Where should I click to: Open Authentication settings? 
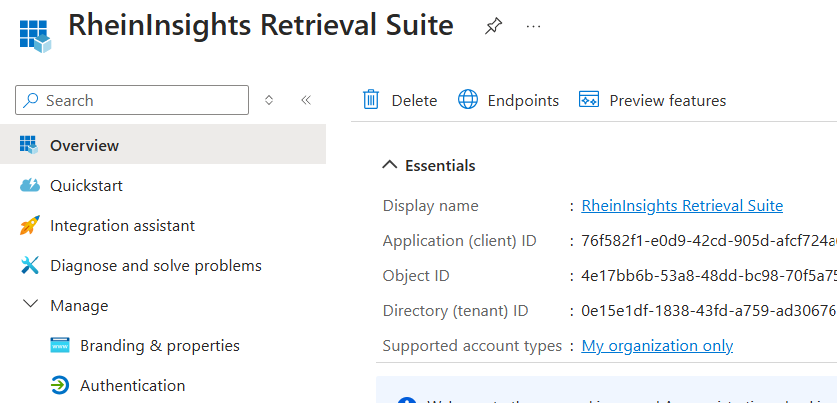(x=132, y=385)
